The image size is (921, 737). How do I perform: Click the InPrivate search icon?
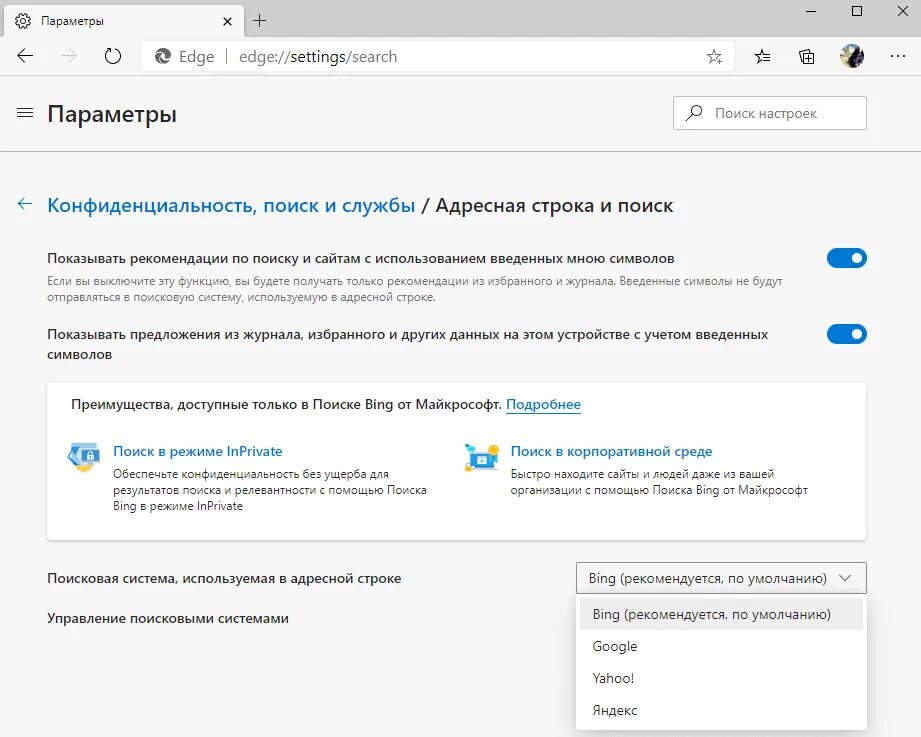[83, 457]
